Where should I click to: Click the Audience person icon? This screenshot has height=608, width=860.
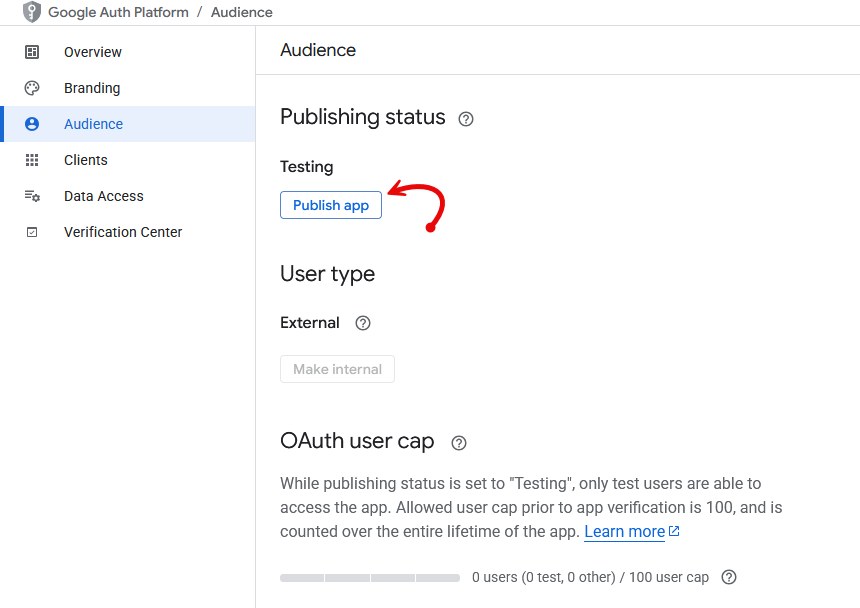point(32,124)
